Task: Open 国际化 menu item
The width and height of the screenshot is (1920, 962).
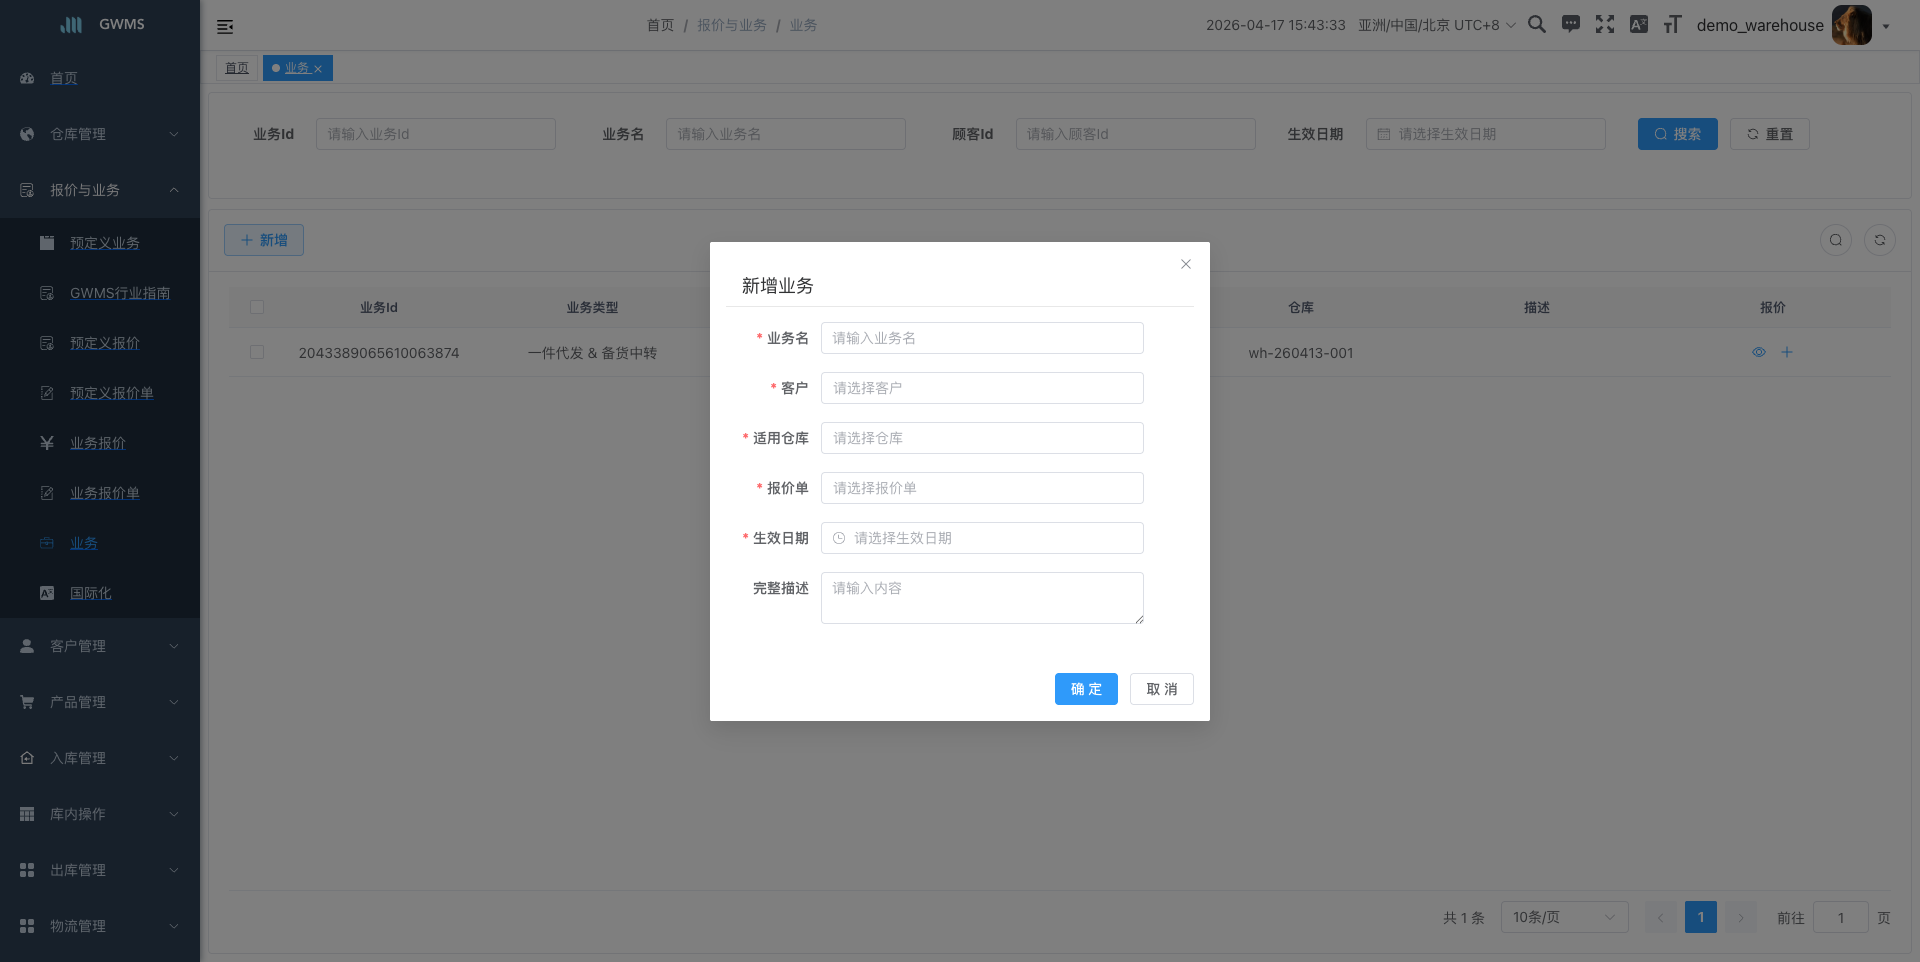Action: [100, 593]
